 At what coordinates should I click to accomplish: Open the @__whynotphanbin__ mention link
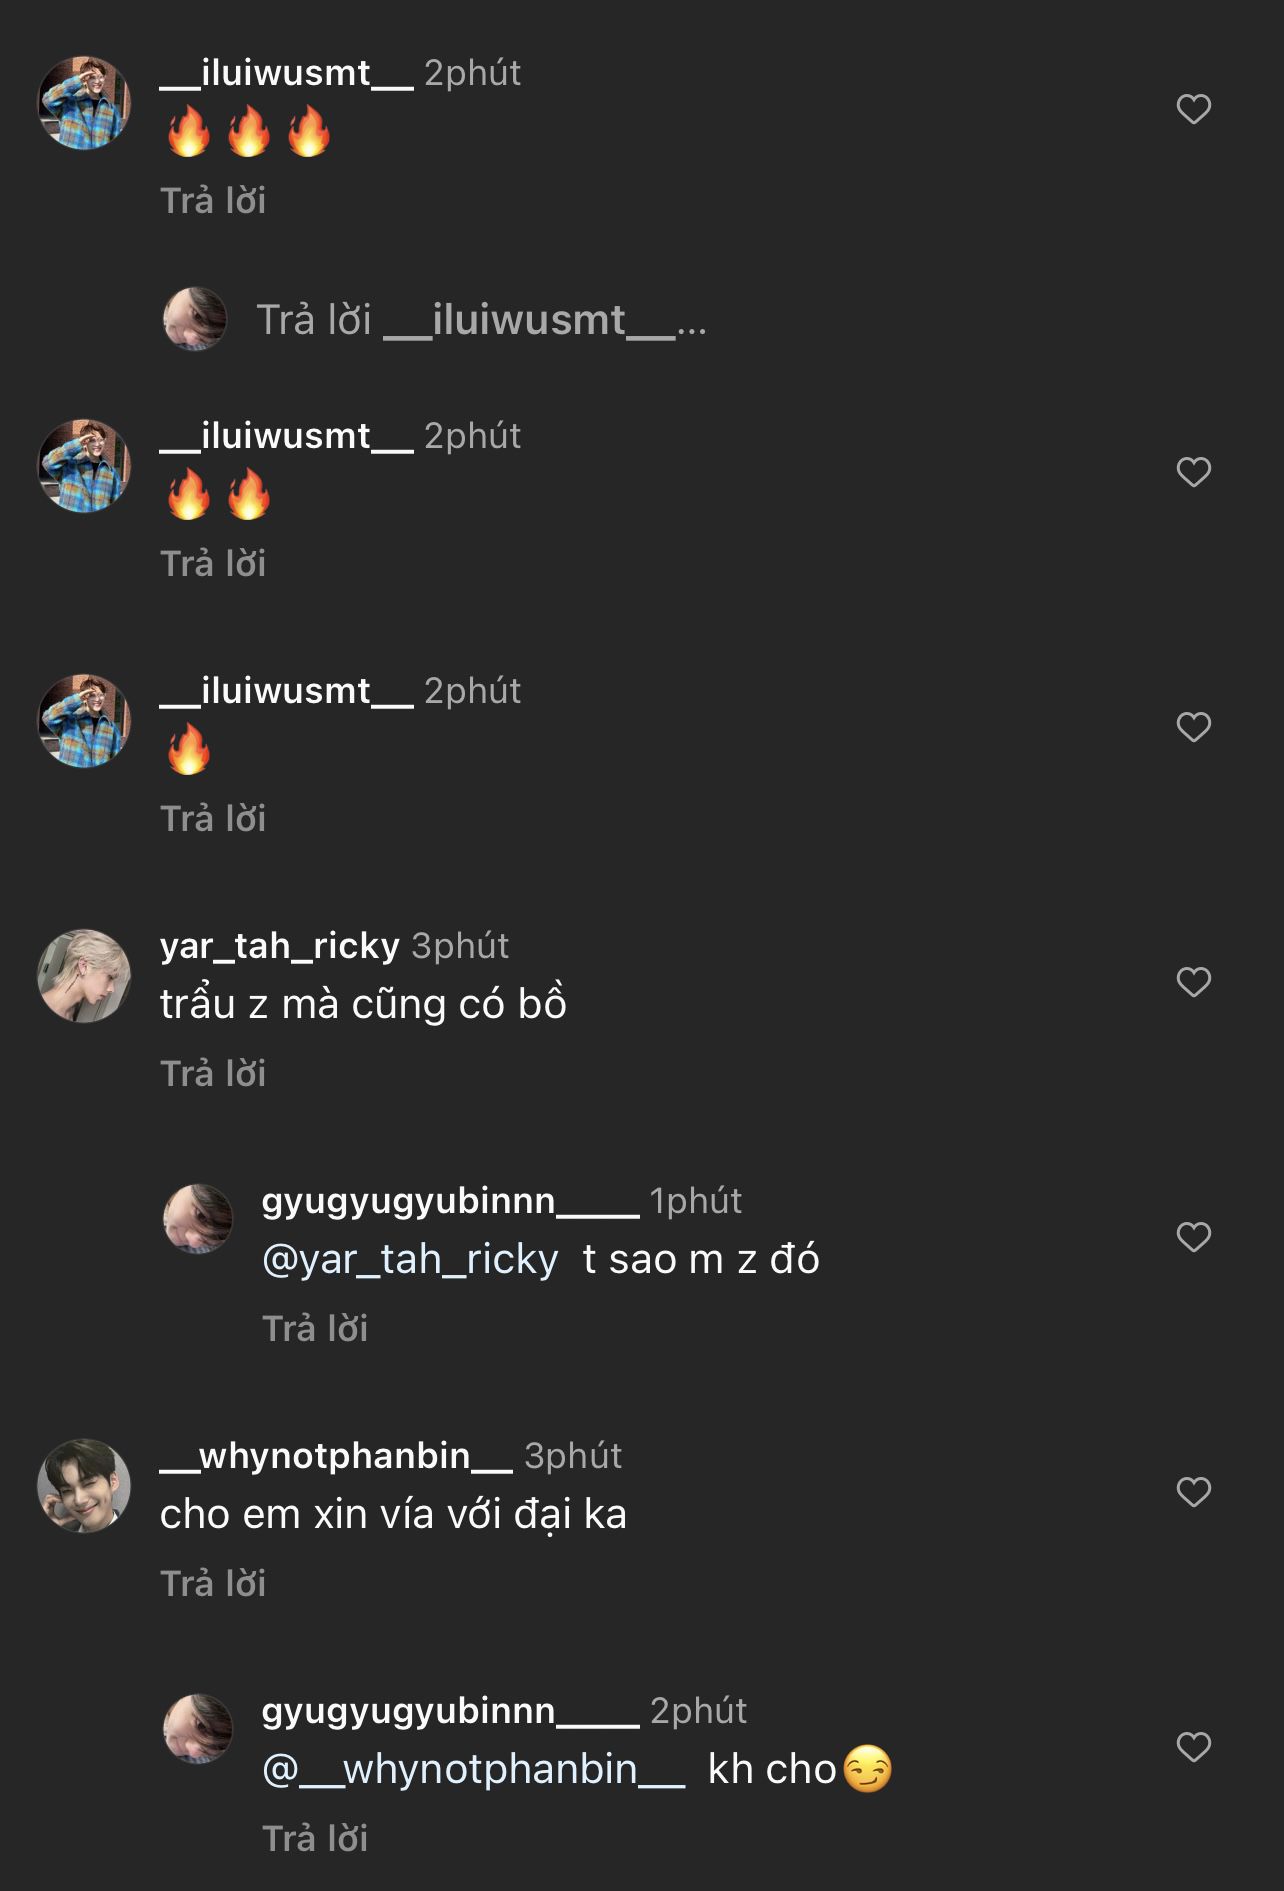473,1769
